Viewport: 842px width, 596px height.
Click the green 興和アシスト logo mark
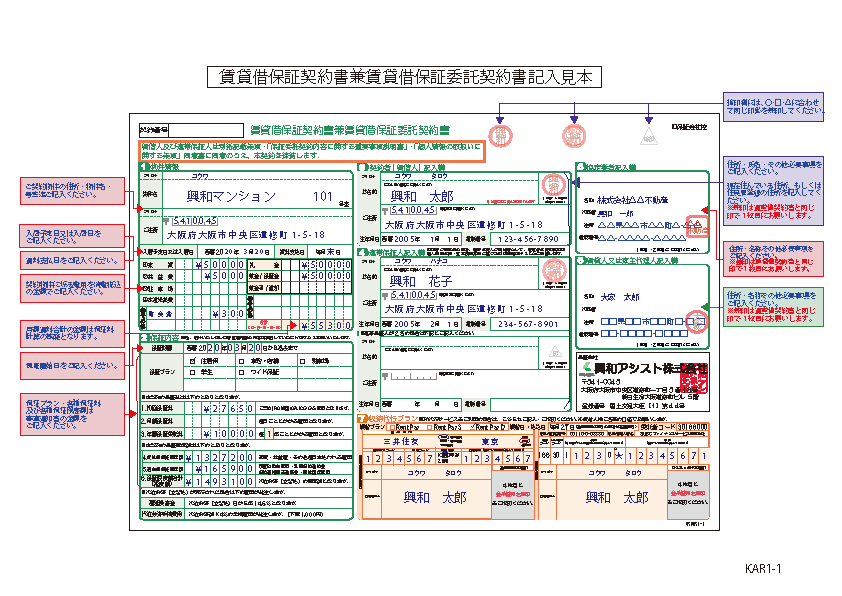click(x=587, y=367)
